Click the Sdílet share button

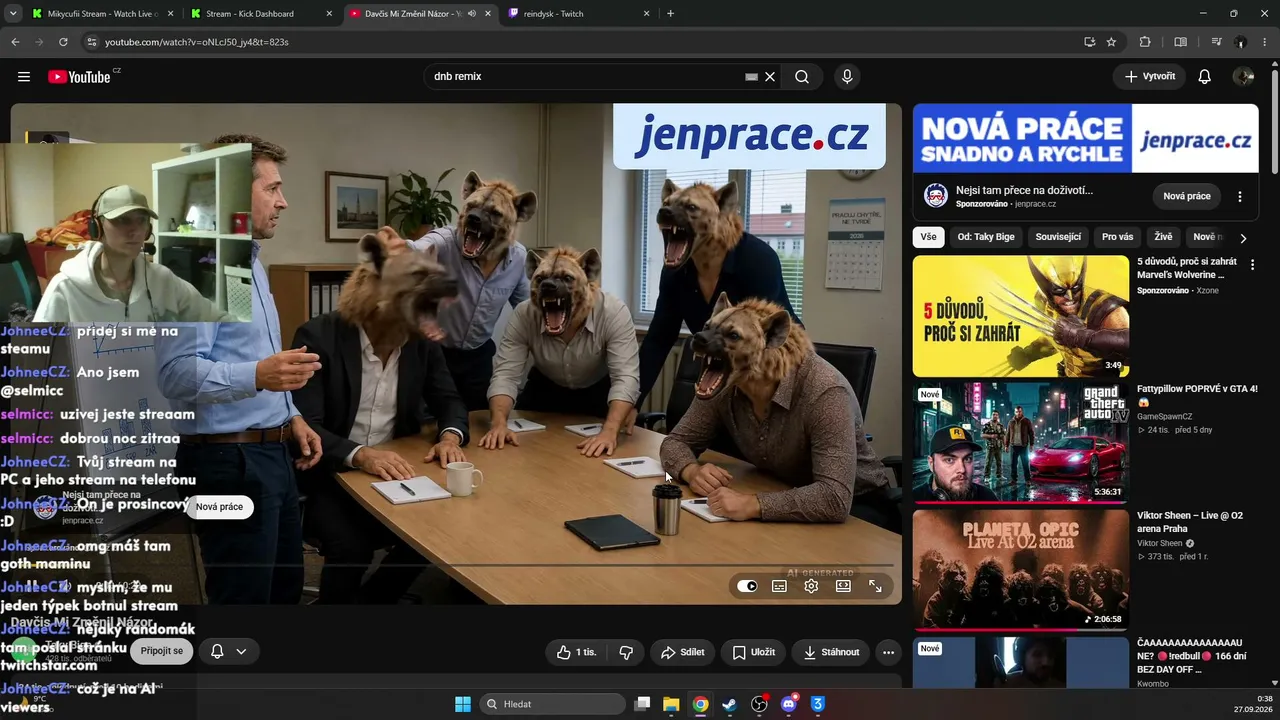point(683,652)
